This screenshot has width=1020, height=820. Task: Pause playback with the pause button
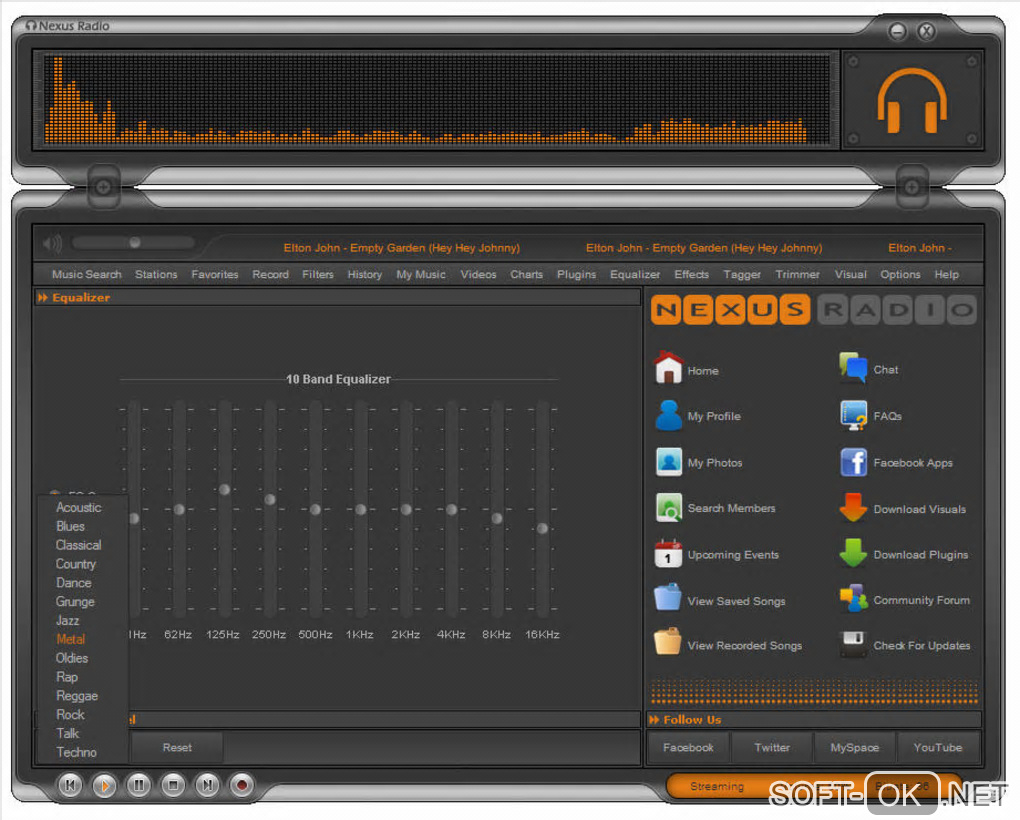pyautogui.click(x=139, y=785)
